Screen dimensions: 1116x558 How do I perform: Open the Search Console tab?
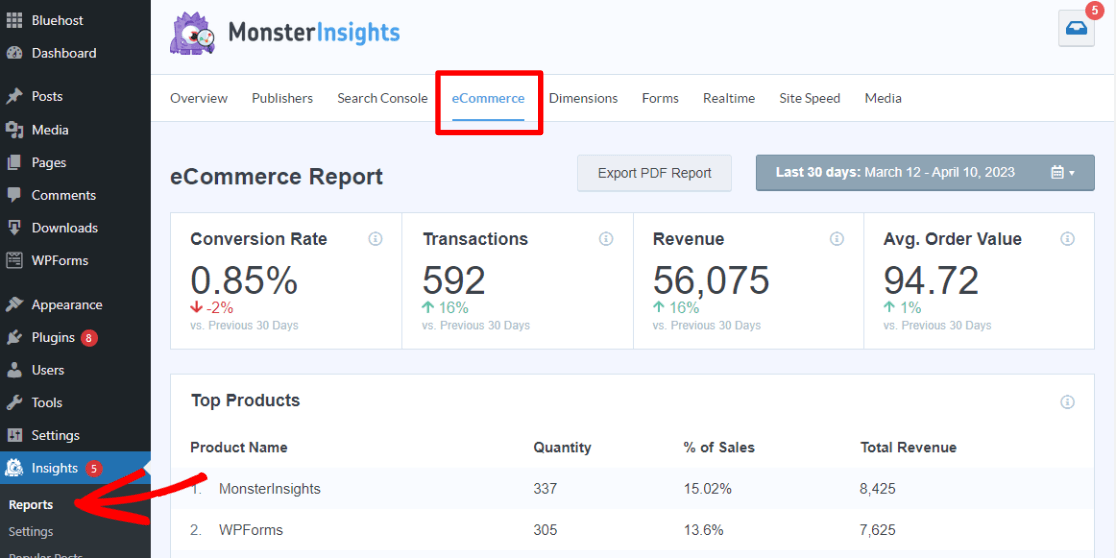click(382, 98)
